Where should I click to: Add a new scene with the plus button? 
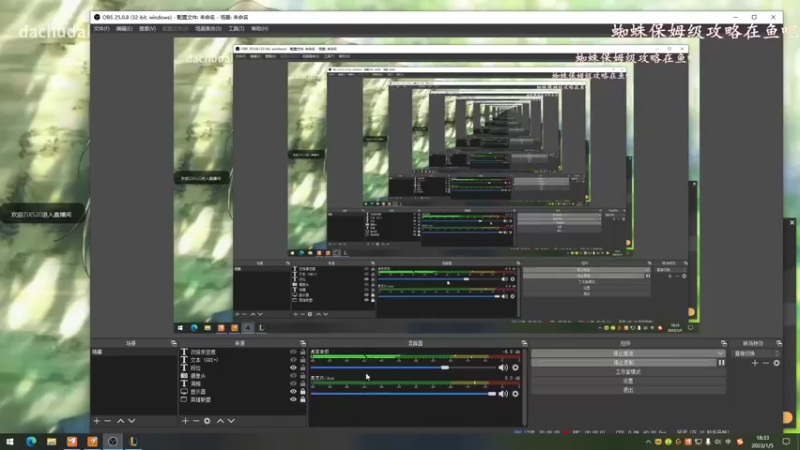point(96,421)
